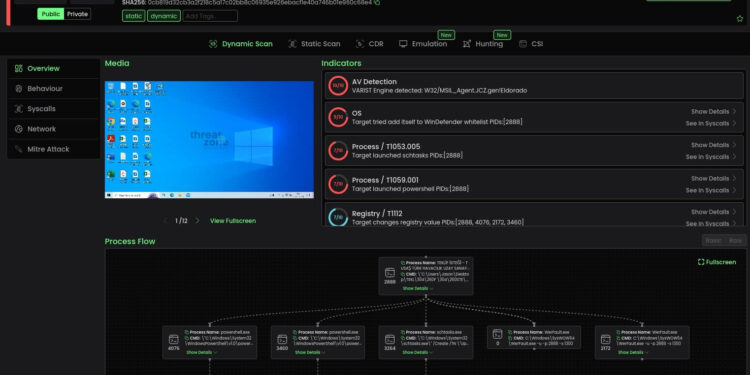Click the dynamic tag
The width and height of the screenshot is (750, 375).
[x=164, y=16]
